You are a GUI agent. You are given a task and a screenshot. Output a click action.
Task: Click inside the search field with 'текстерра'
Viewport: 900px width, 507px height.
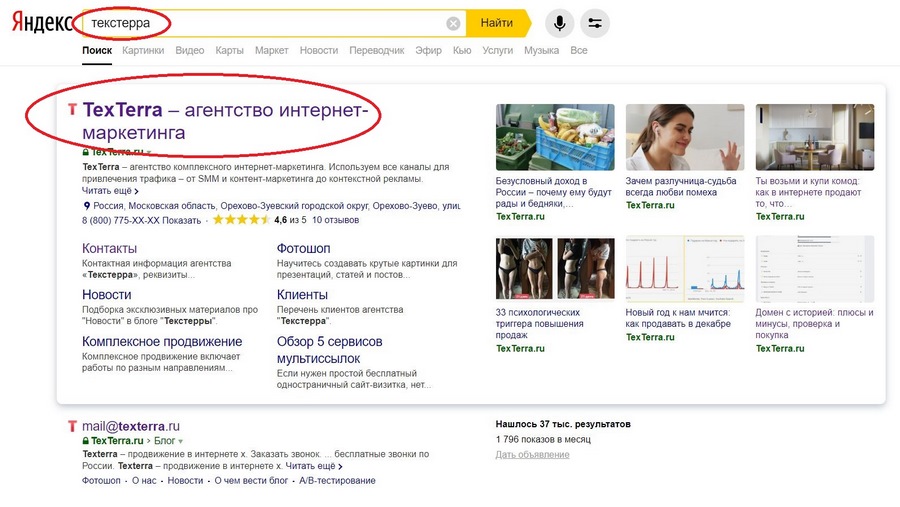pyautogui.click(x=260, y=23)
